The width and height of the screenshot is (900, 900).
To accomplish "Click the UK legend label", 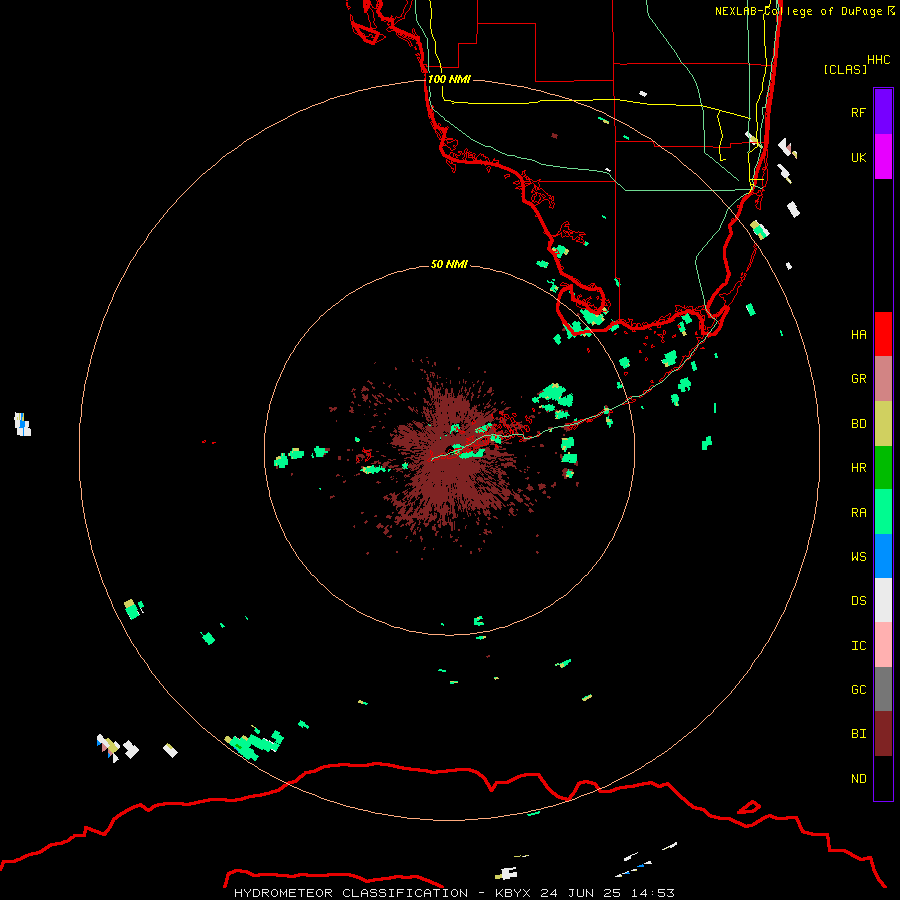I will [x=858, y=157].
